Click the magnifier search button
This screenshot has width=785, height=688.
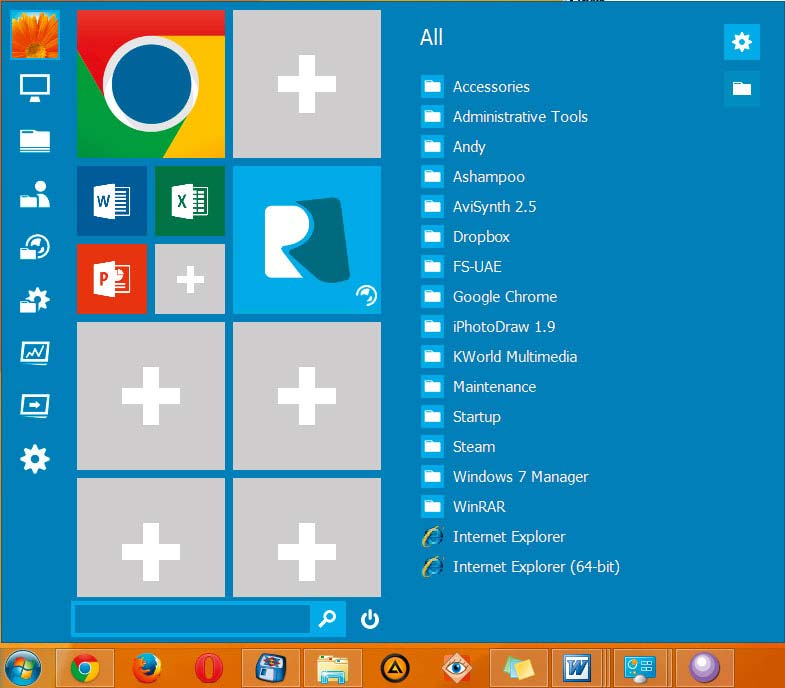coord(327,619)
